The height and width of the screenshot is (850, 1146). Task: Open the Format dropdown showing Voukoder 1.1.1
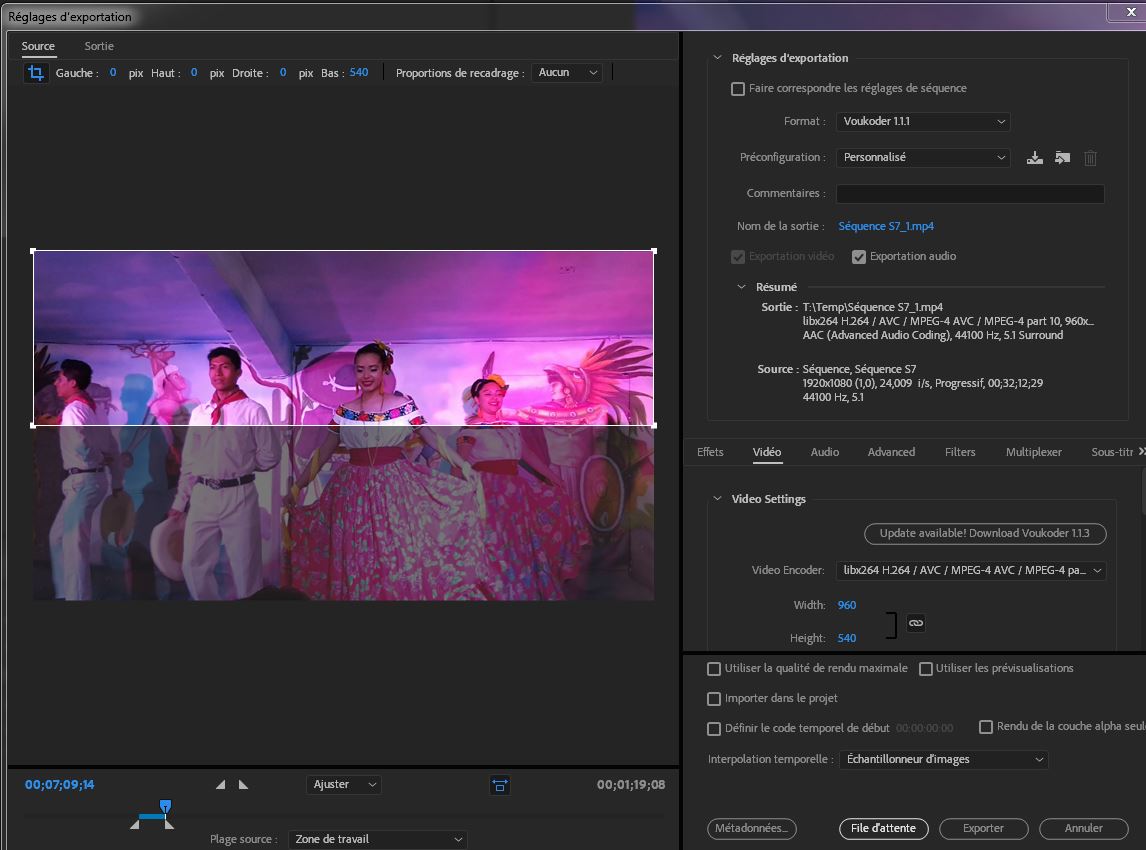(x=923, y=122)
